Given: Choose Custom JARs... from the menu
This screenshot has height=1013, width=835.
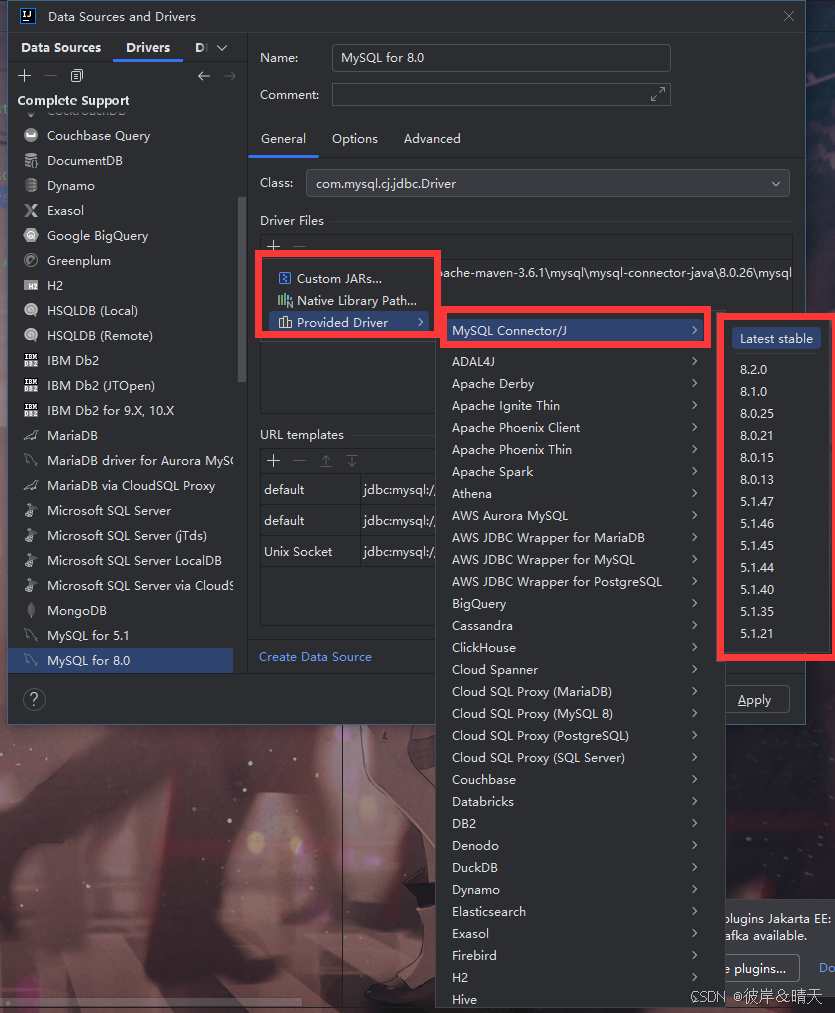Looking at the screenshot, I should pyautogui.click(x=349, y=278).
